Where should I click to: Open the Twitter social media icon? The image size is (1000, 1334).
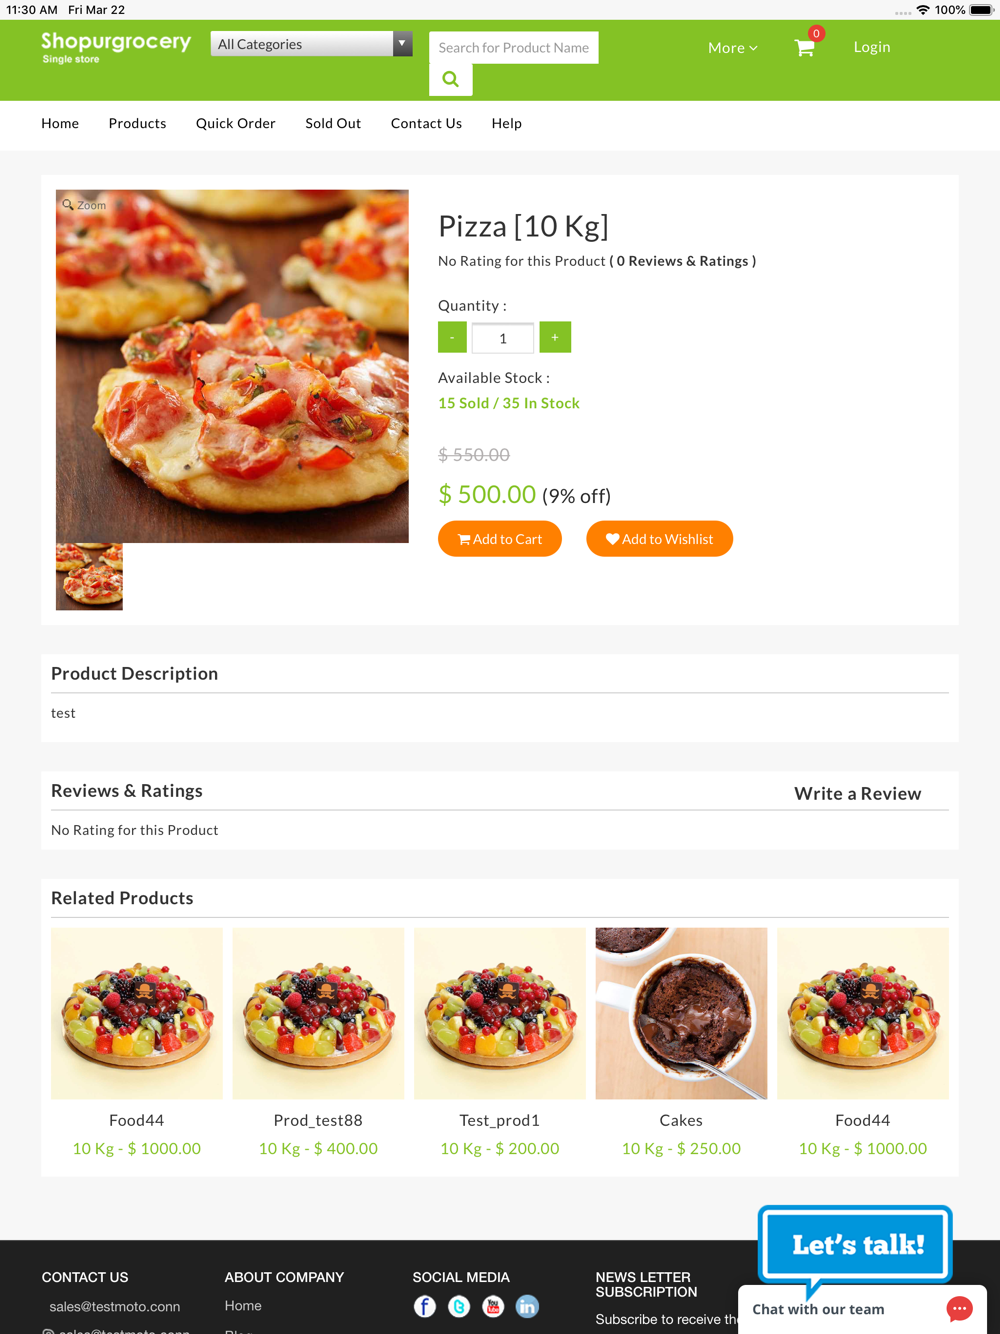(459, 1306)
